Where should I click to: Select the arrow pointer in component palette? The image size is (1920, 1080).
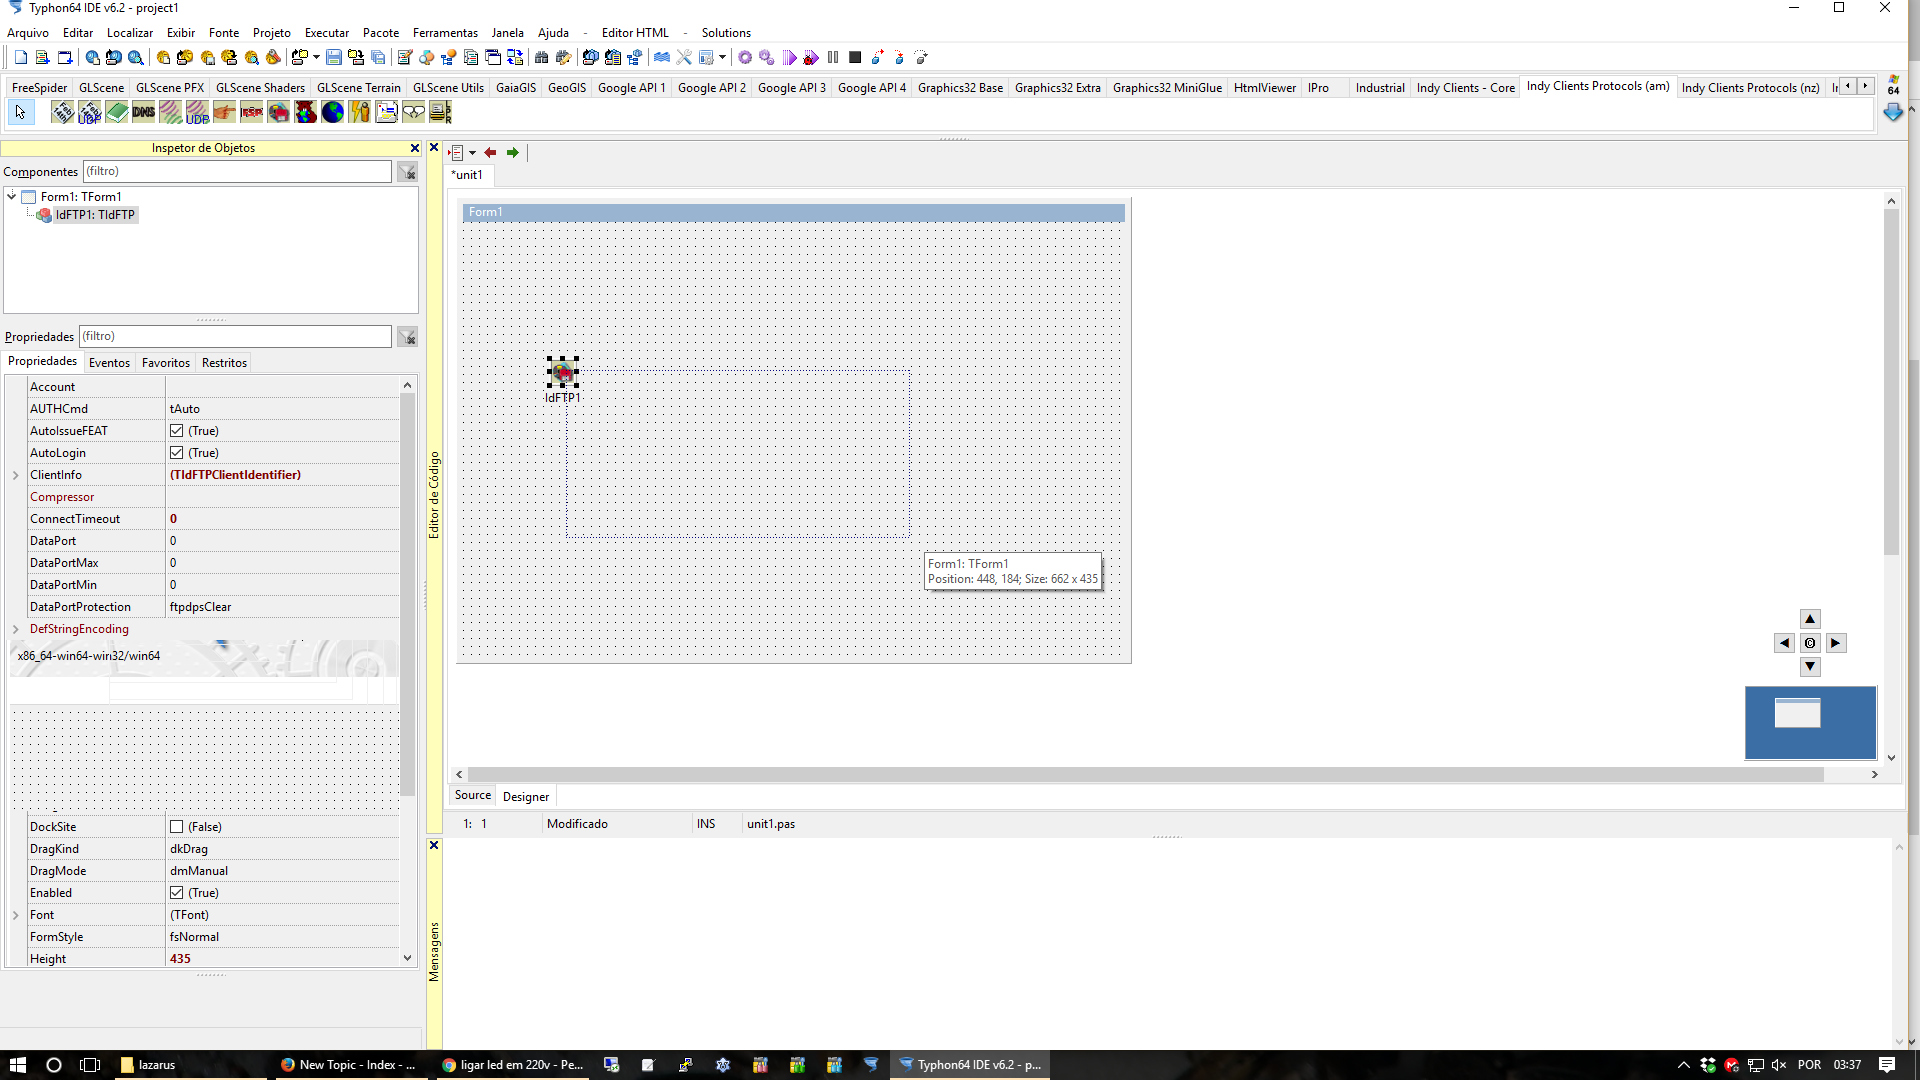tap(20, 112)
